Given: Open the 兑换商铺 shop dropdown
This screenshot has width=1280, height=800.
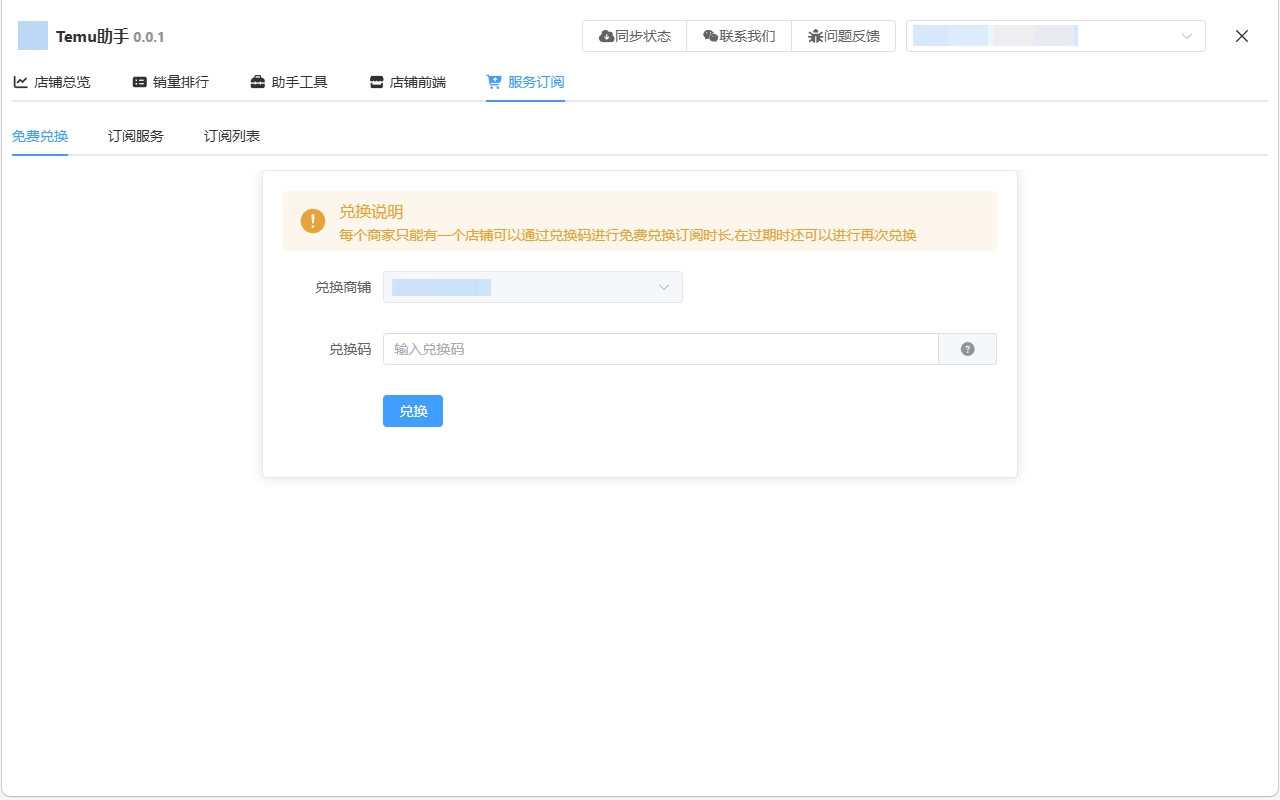Looking at the screenshot, I should [532, 287].
